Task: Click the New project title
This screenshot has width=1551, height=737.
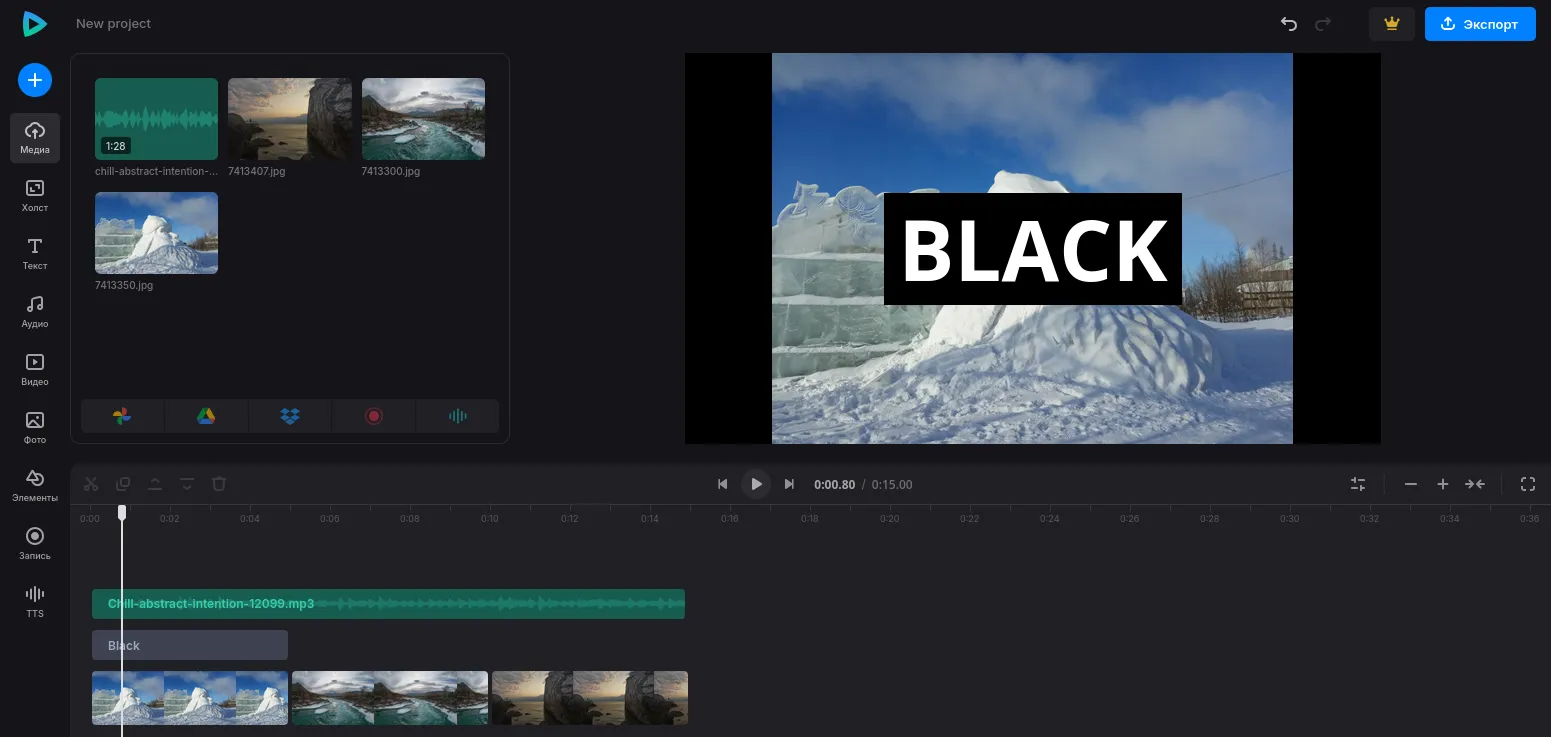Action: (x=113, y=24)
